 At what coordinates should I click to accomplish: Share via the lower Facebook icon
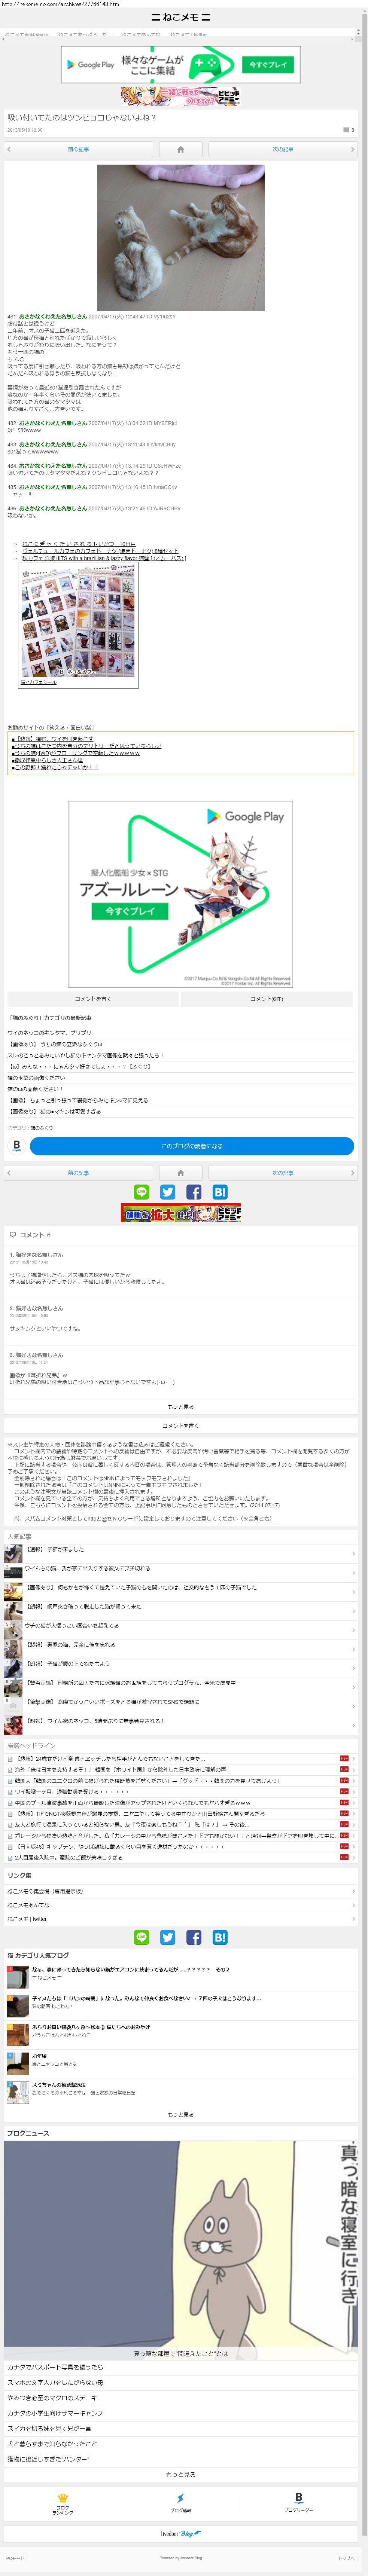194,1937
